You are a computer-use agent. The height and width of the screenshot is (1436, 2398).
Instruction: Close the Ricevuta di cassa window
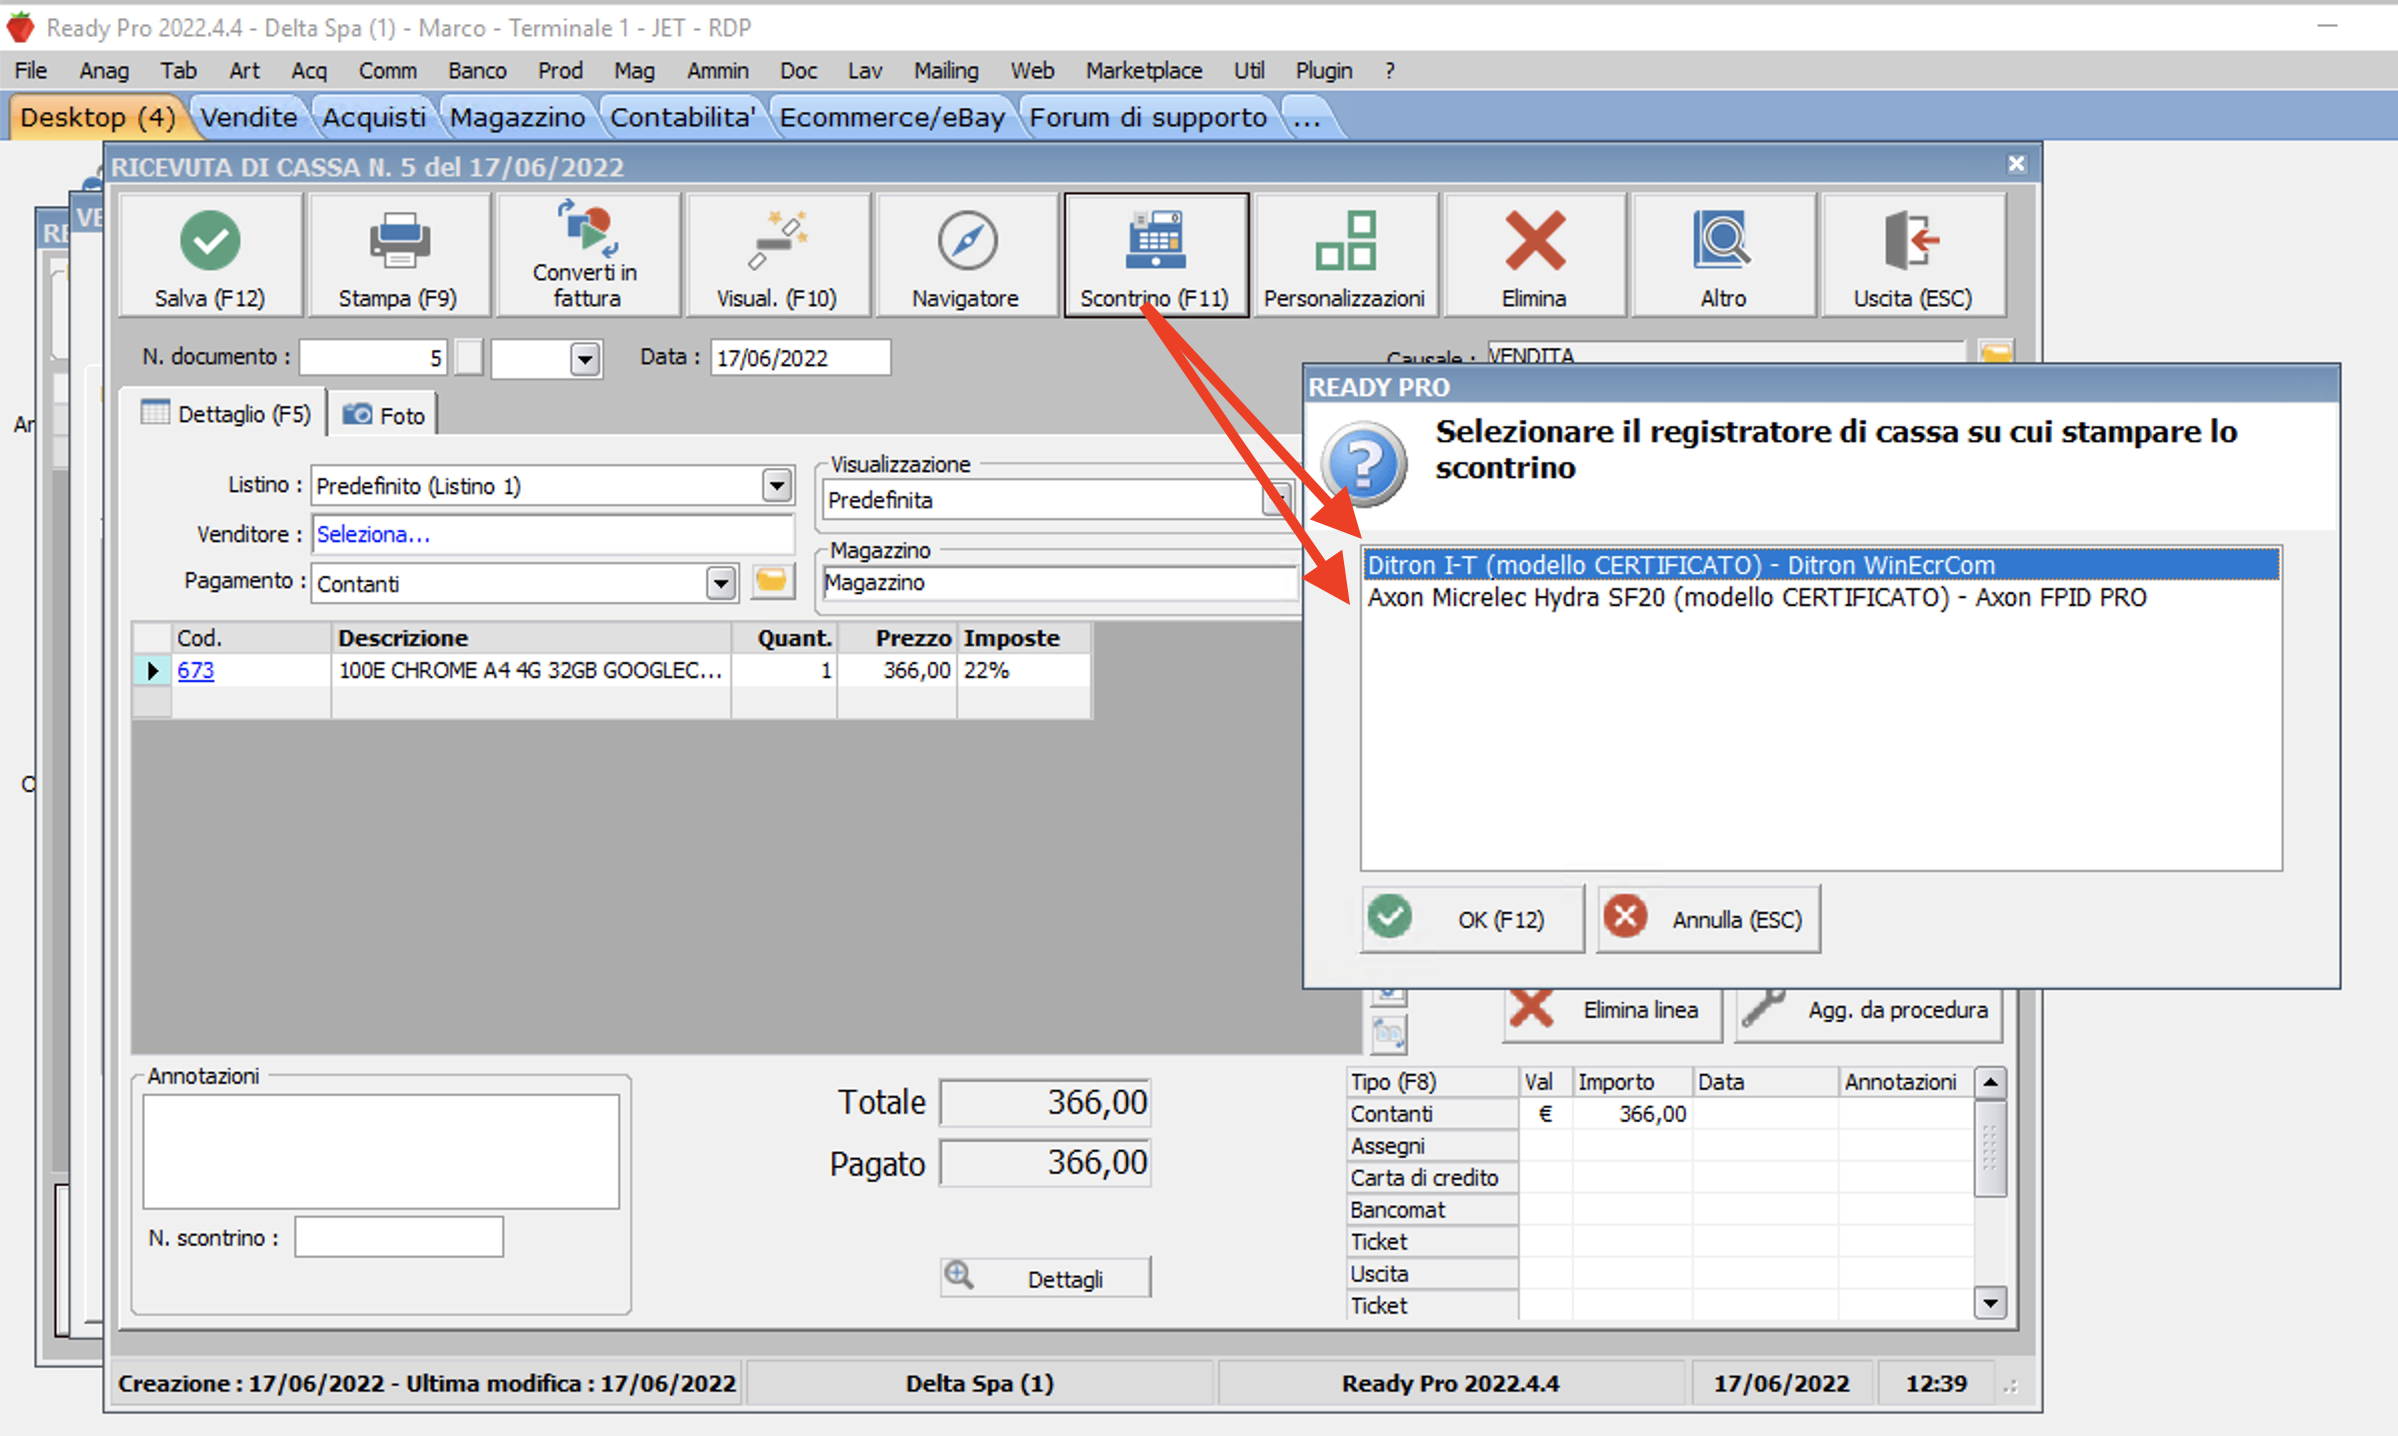[x=2016, y=164]
